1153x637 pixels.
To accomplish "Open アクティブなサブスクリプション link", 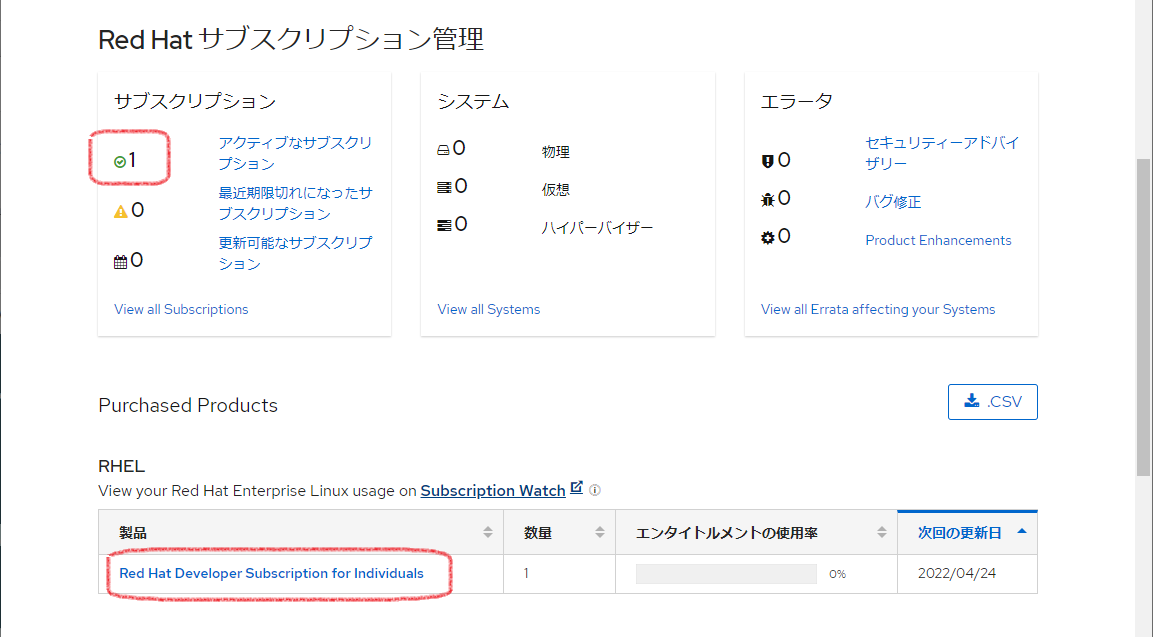I will (x=296, y=153).
